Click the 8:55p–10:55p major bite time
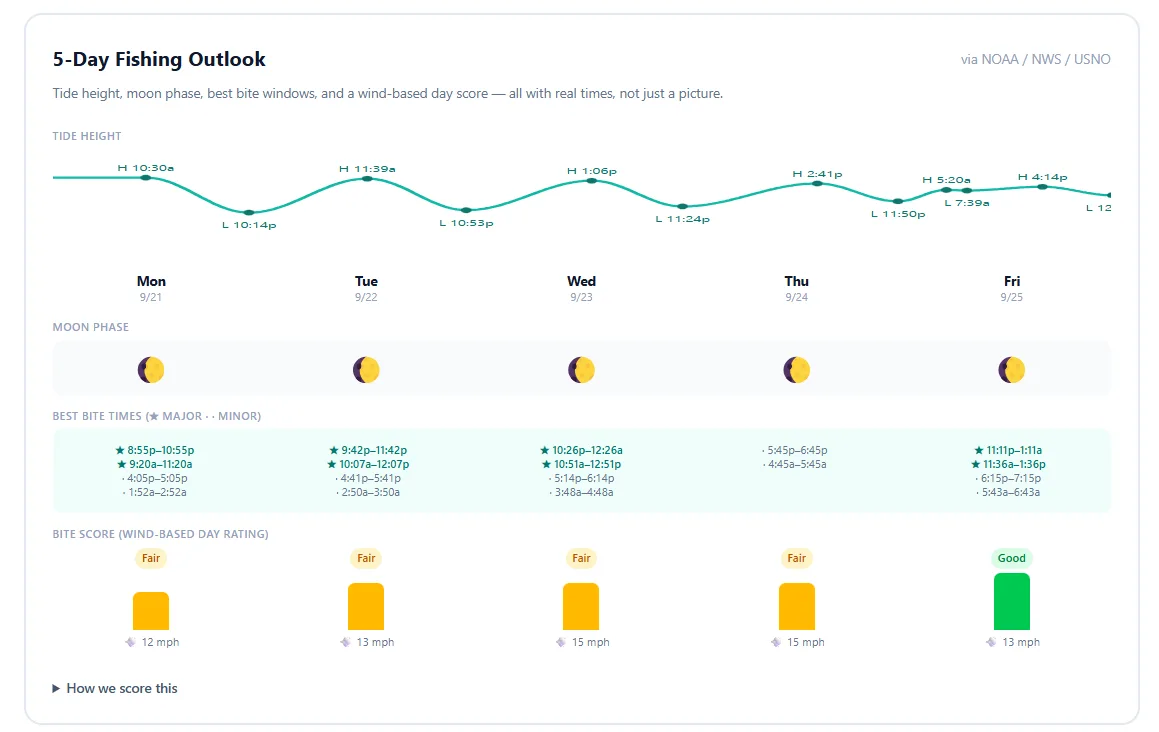The image size is (1159, 732). click(x=154, y=450)
